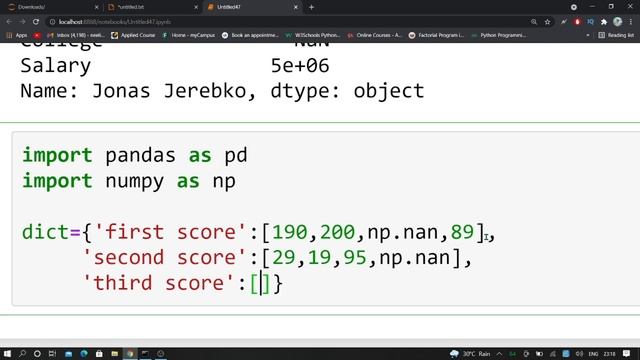
Task: Click the Name: Jonas Jerebko output line
Action: [222, 91]
